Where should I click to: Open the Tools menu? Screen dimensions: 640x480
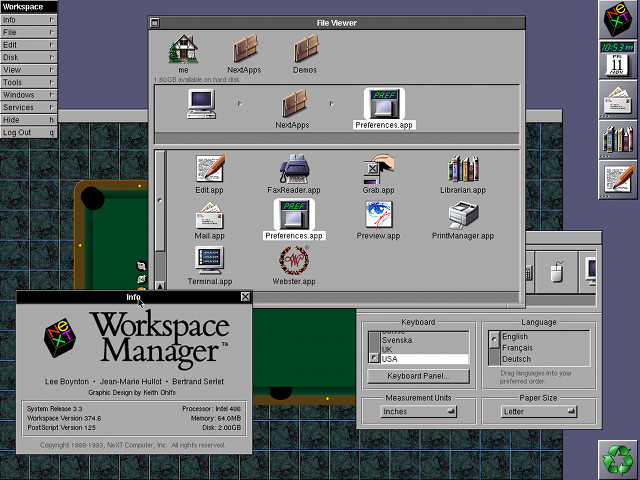[x=29, y=82]
